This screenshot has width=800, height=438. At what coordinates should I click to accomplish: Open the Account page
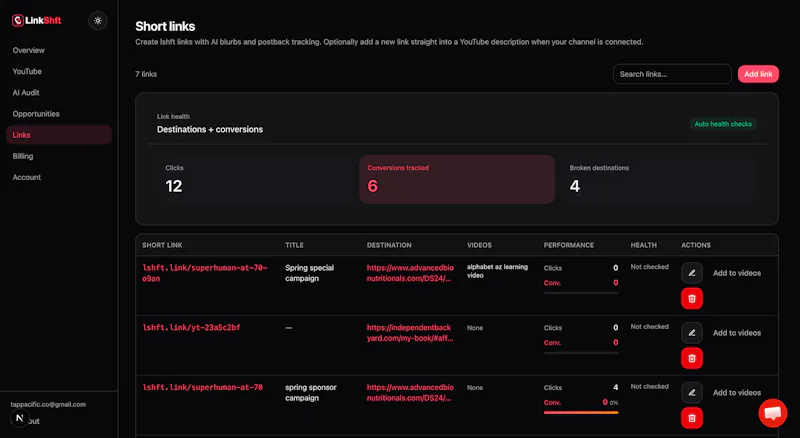27,177
